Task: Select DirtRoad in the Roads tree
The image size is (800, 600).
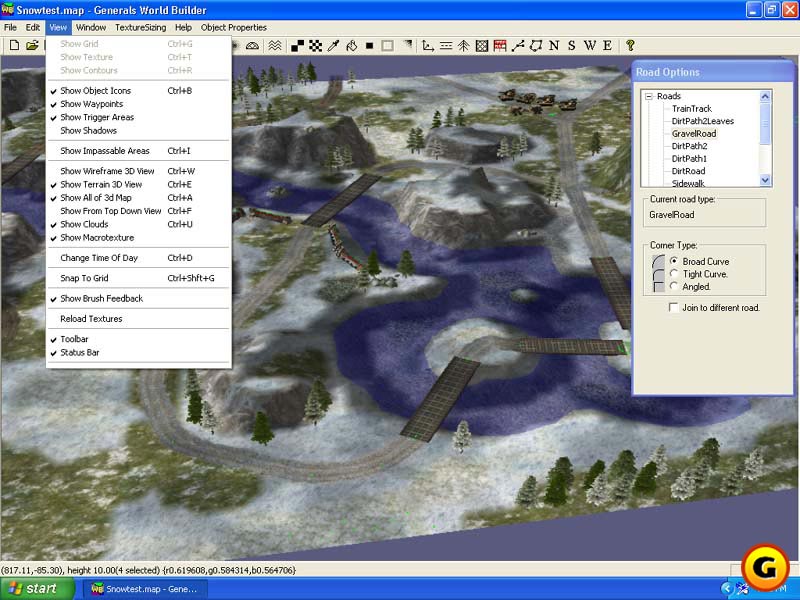Action: click(x=688, y=171)
